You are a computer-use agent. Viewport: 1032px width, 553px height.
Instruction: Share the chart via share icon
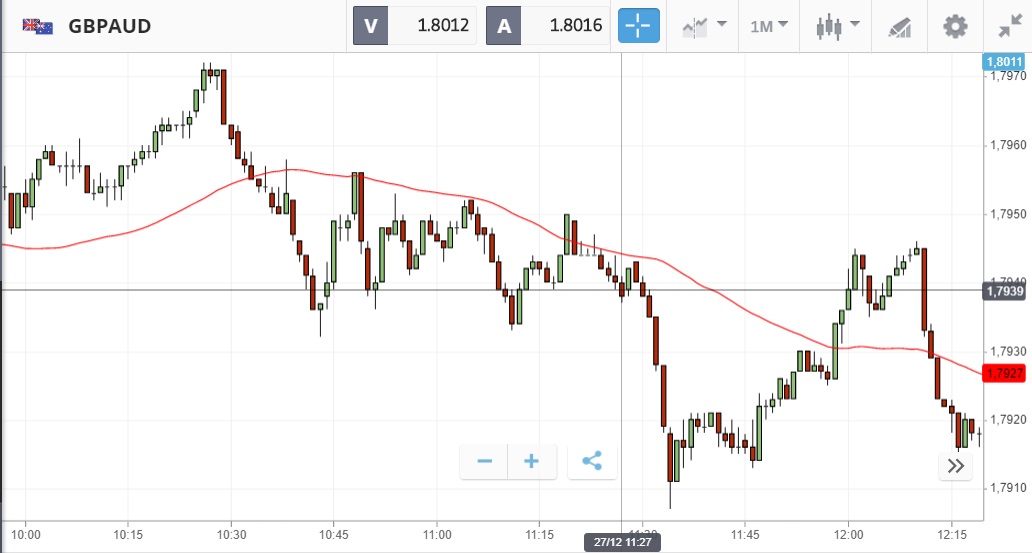tap(592, 461)
